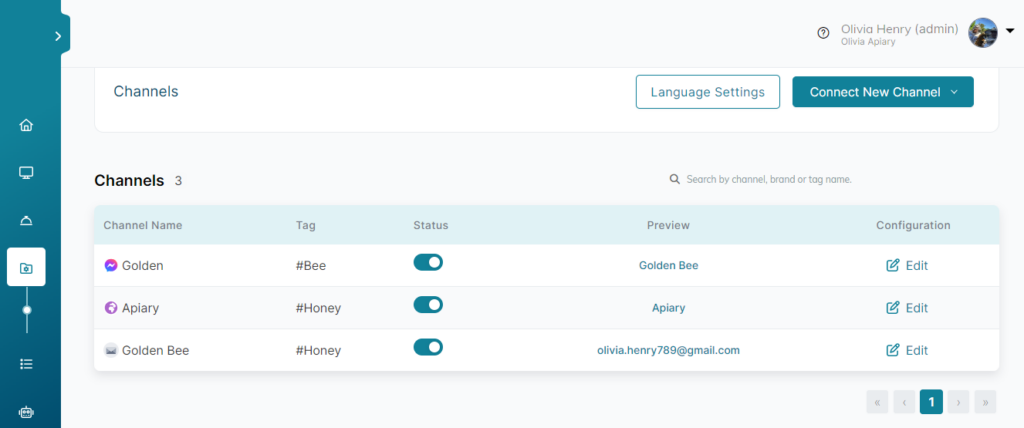Screen dimensions: 1024x428
Task: Toggle status for the Apiary channel
Action: click(x=428, y=305)
